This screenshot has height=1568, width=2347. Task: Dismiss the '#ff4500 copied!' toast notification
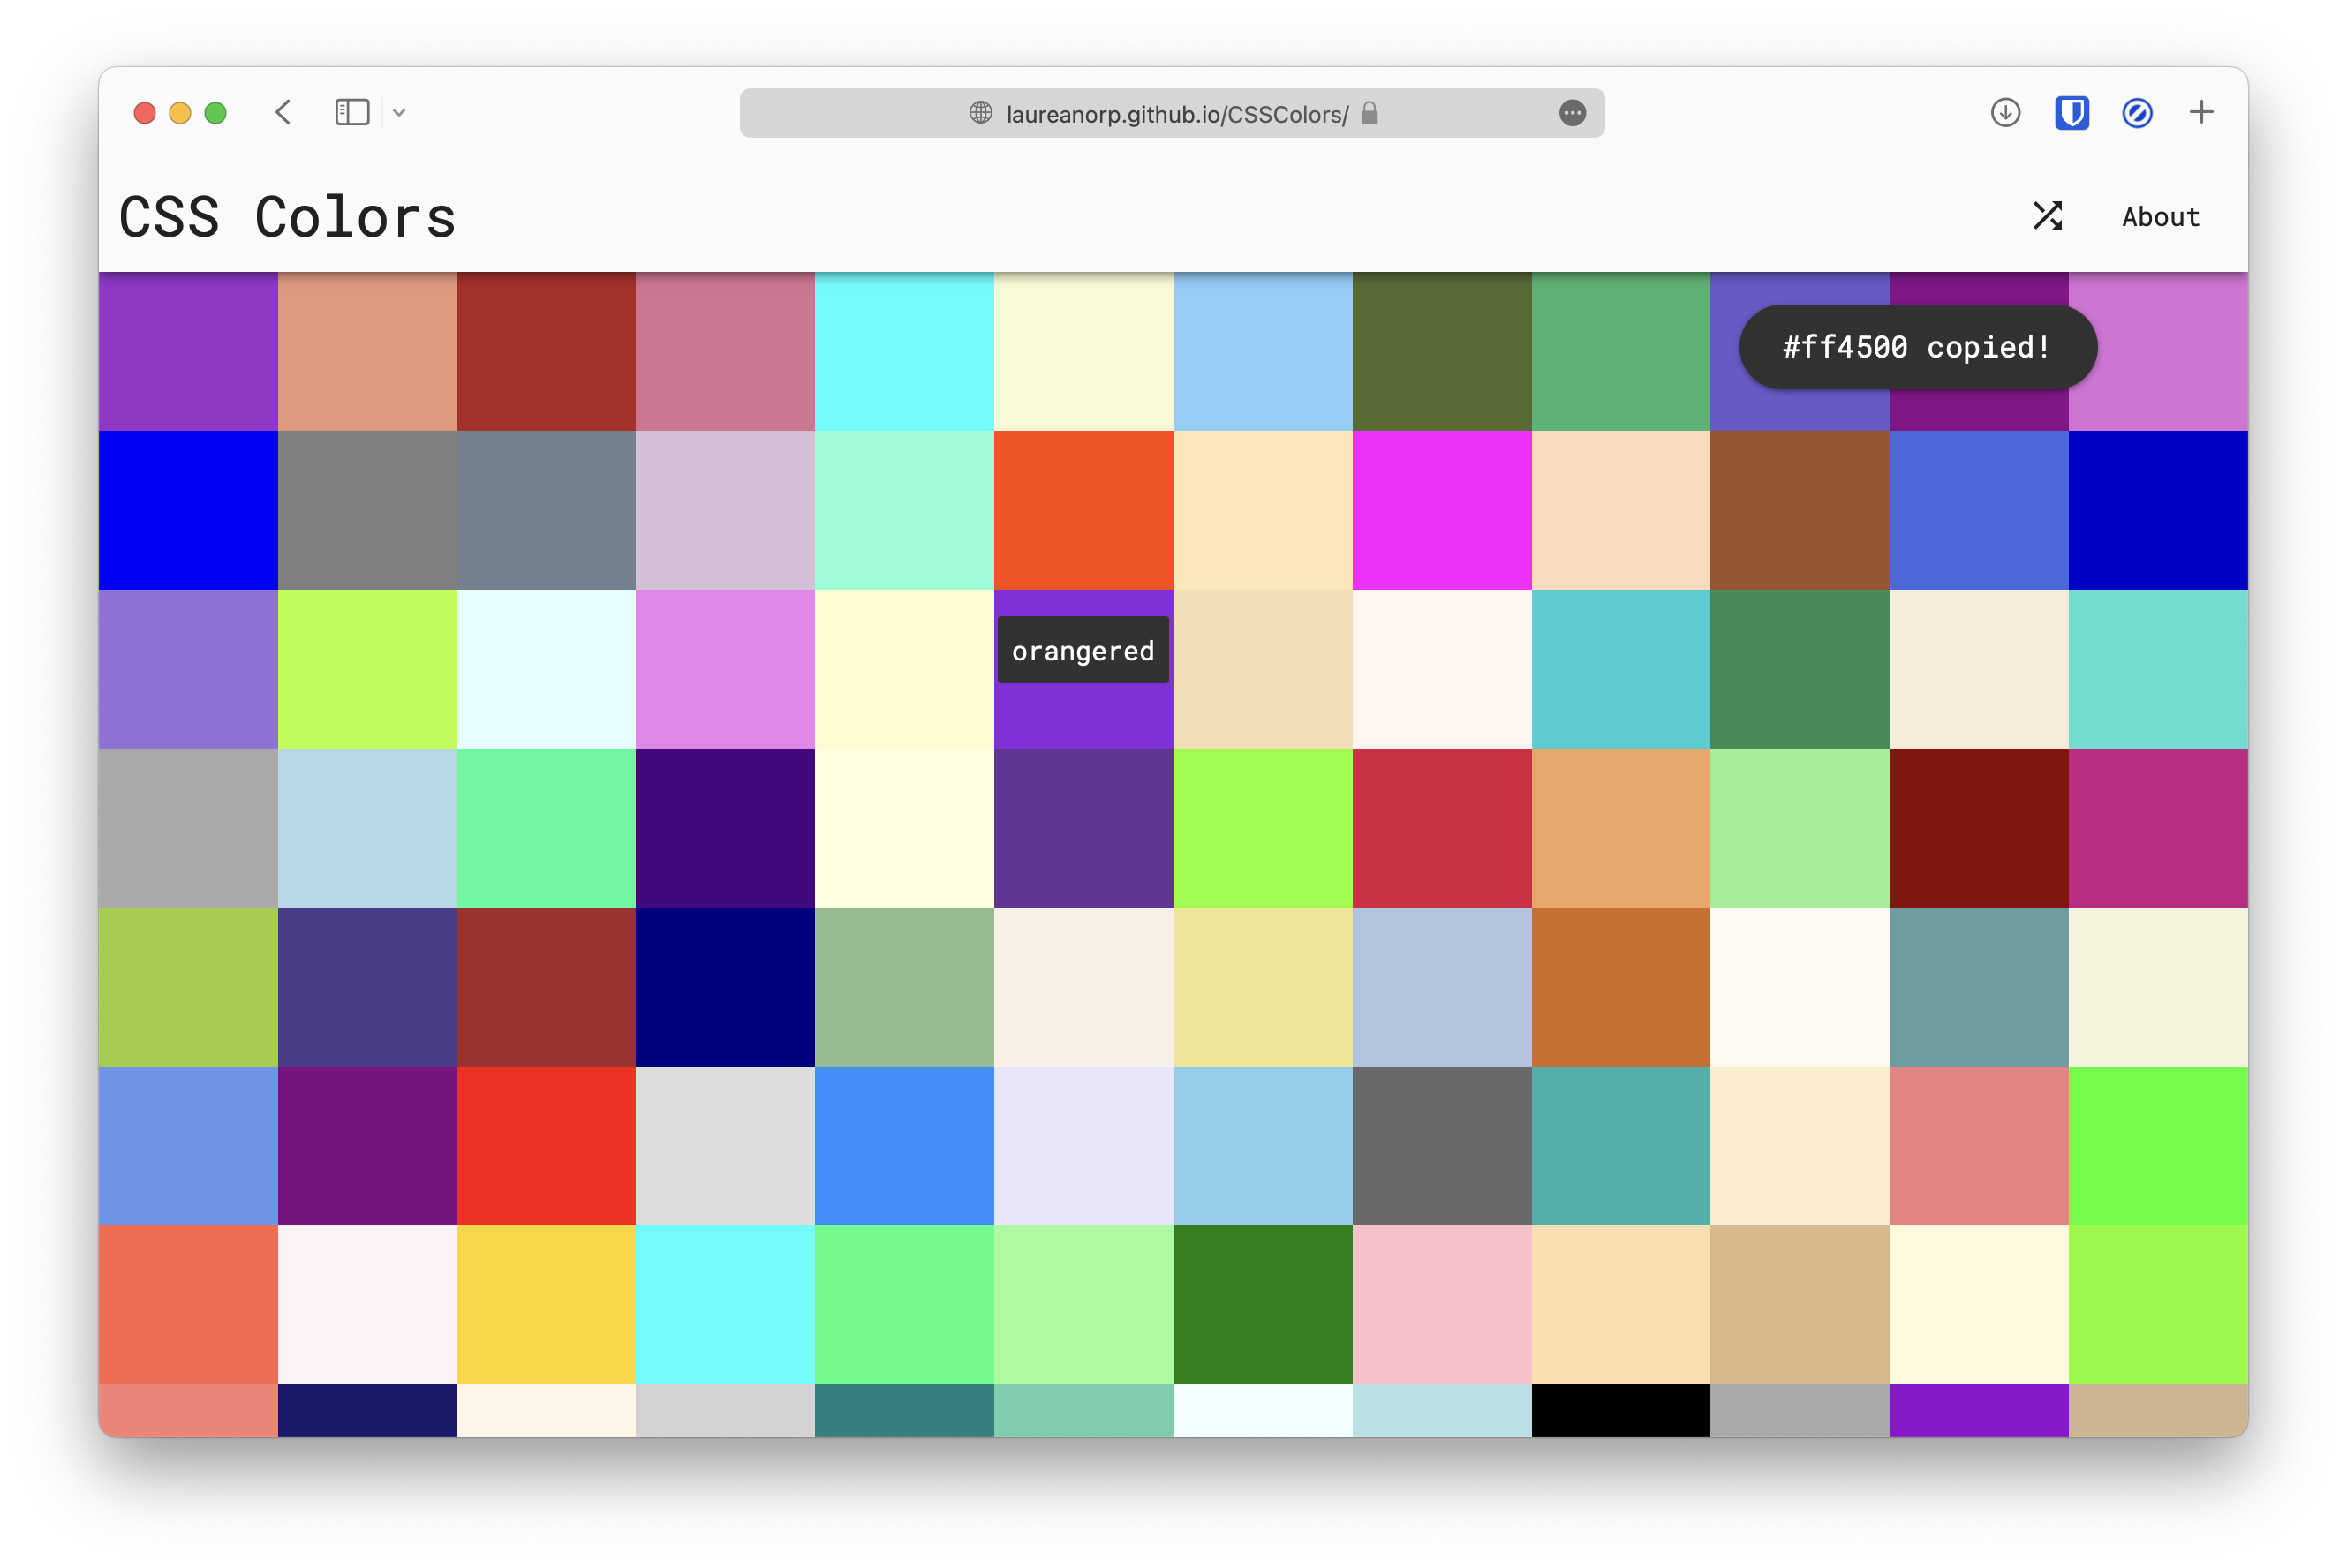(1916, 346)
